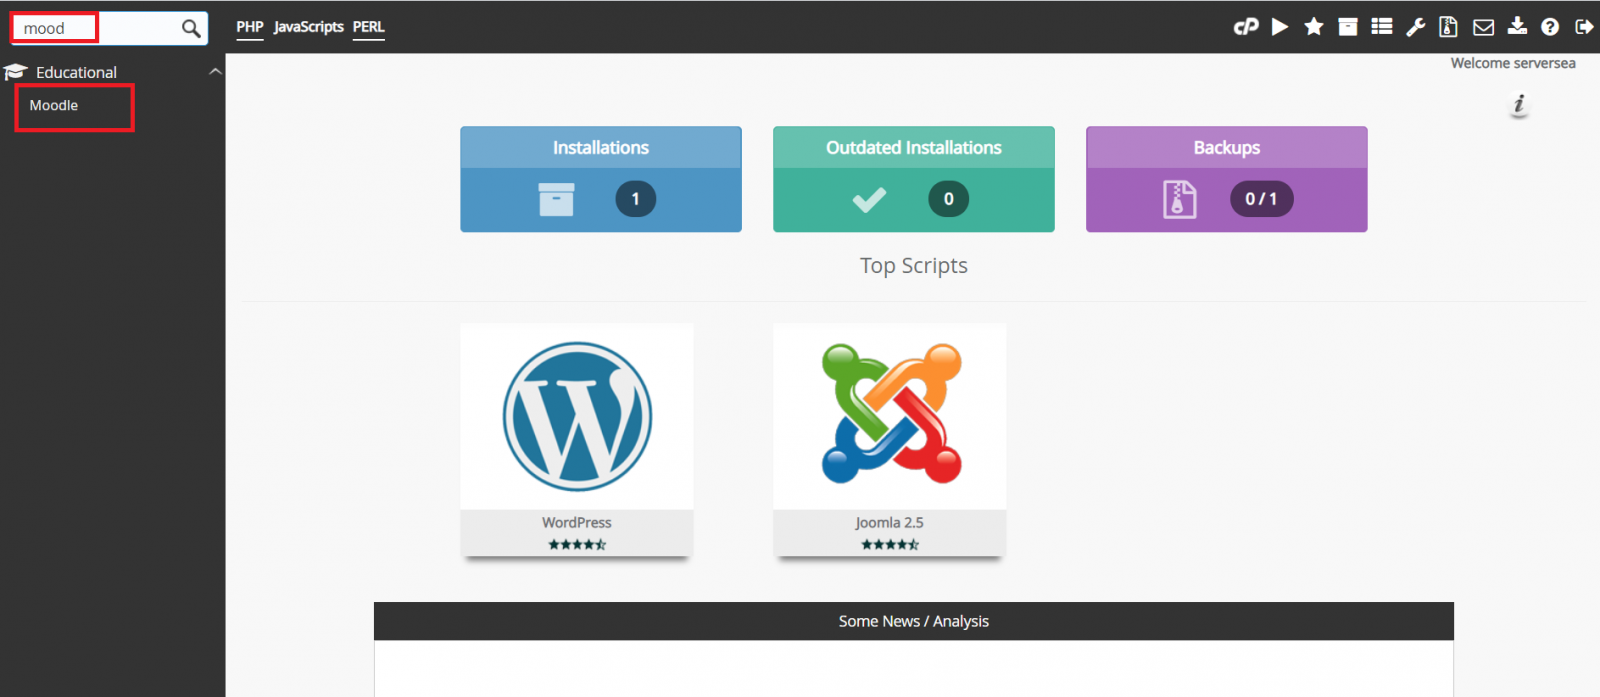Open the import installations download icon
The height and width of the screenshot is (697, 1600).
click(1518, 27)
